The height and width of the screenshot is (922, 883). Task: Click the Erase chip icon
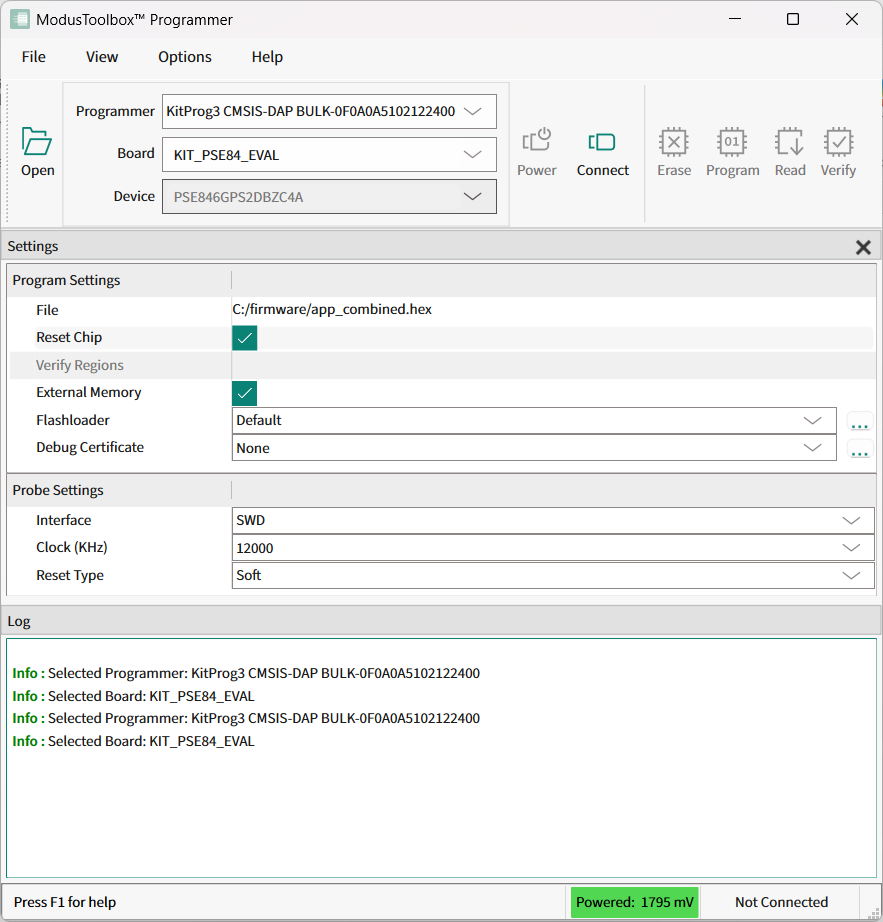674,142
